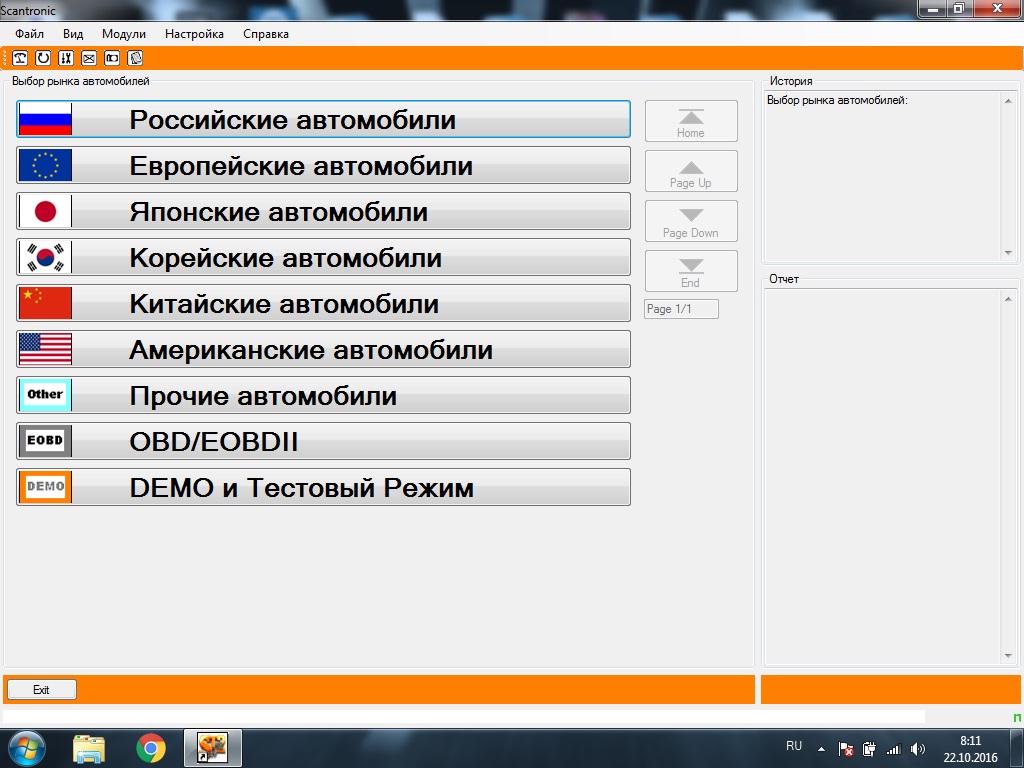
Task: Click the Page 1/1 indicator field
Action: click(x=681, y=309)
